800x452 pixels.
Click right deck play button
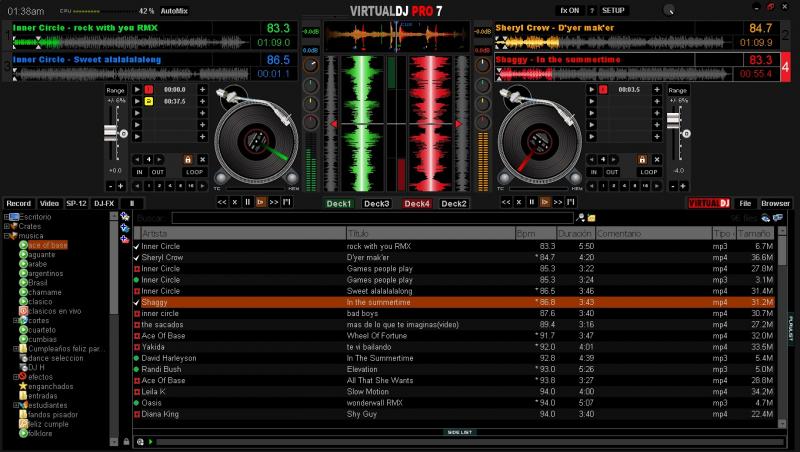click(544, 202)
